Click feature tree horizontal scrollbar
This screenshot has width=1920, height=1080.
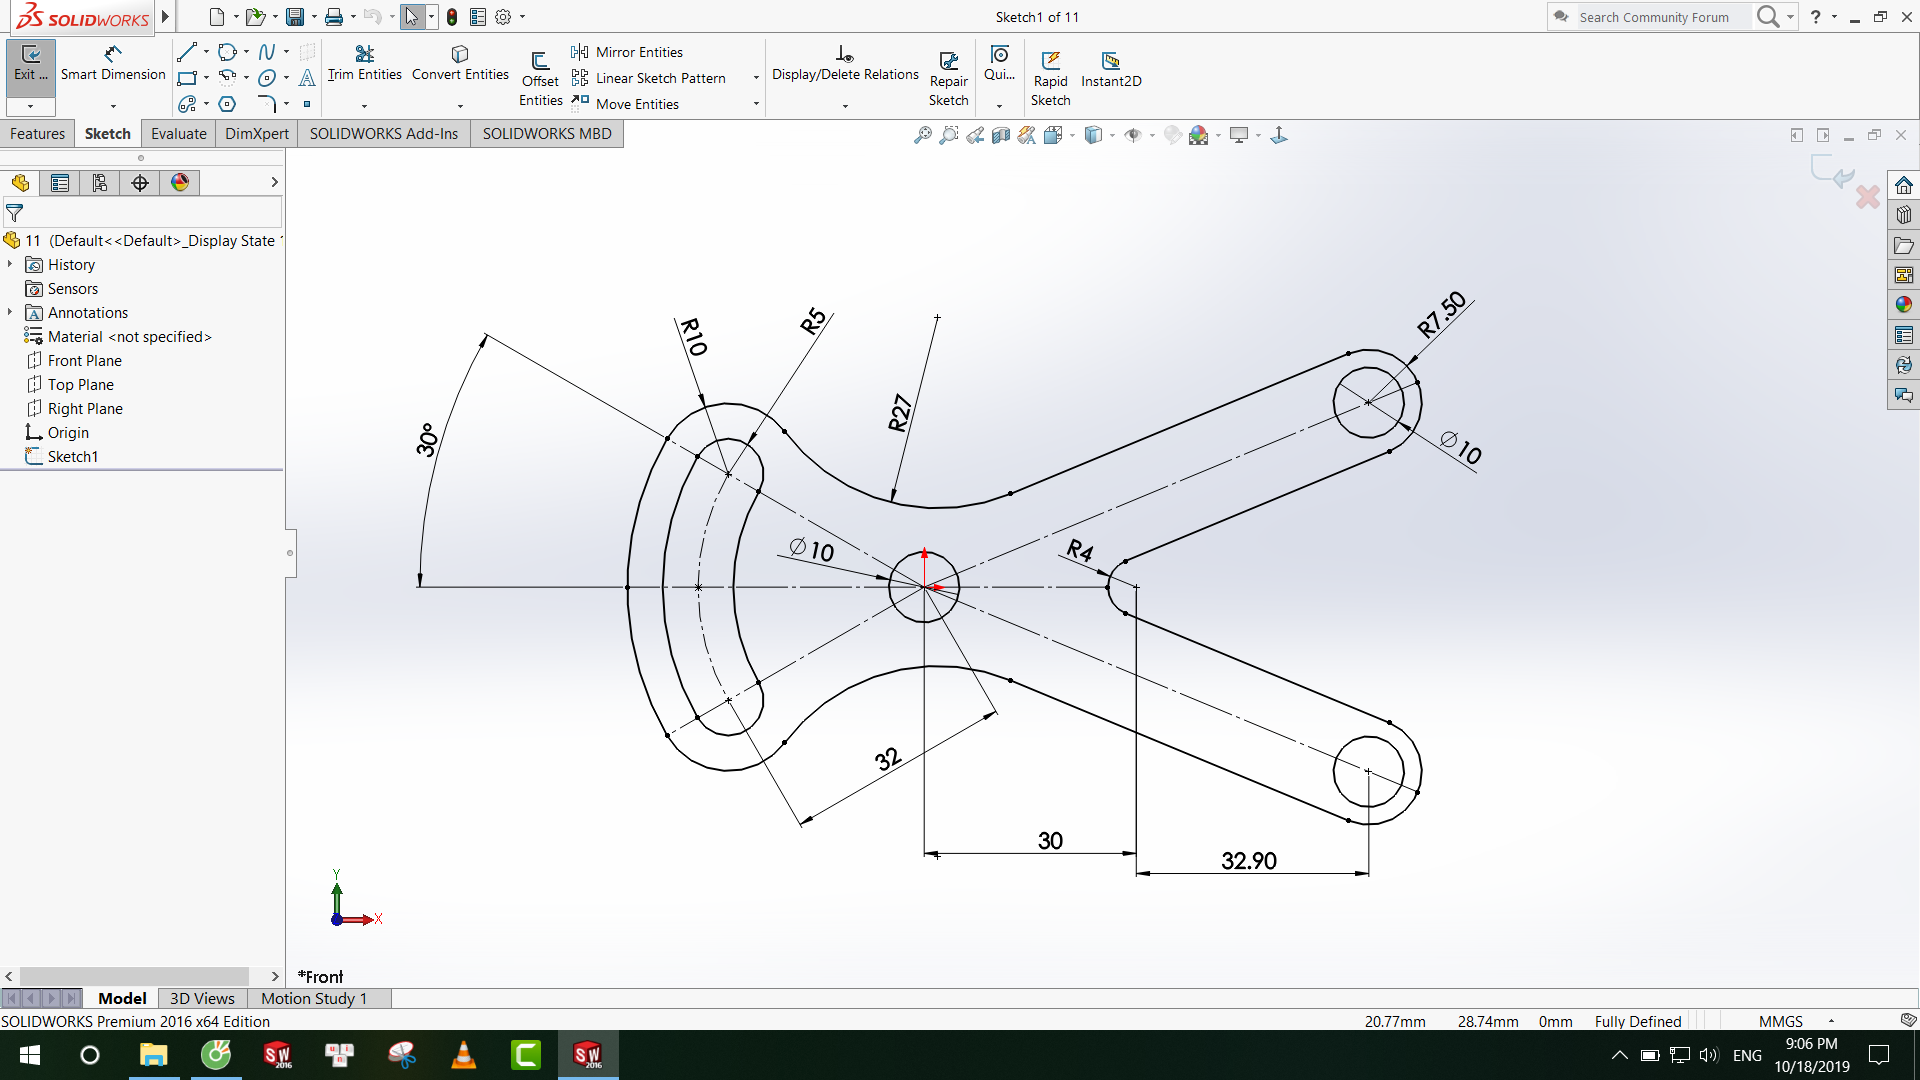tap(134, 976)
